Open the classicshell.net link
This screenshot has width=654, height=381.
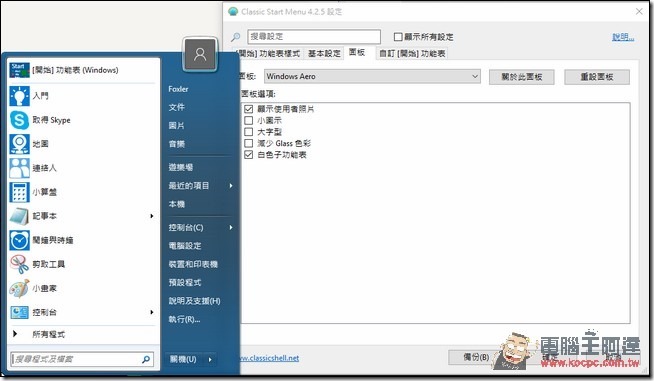270,358
